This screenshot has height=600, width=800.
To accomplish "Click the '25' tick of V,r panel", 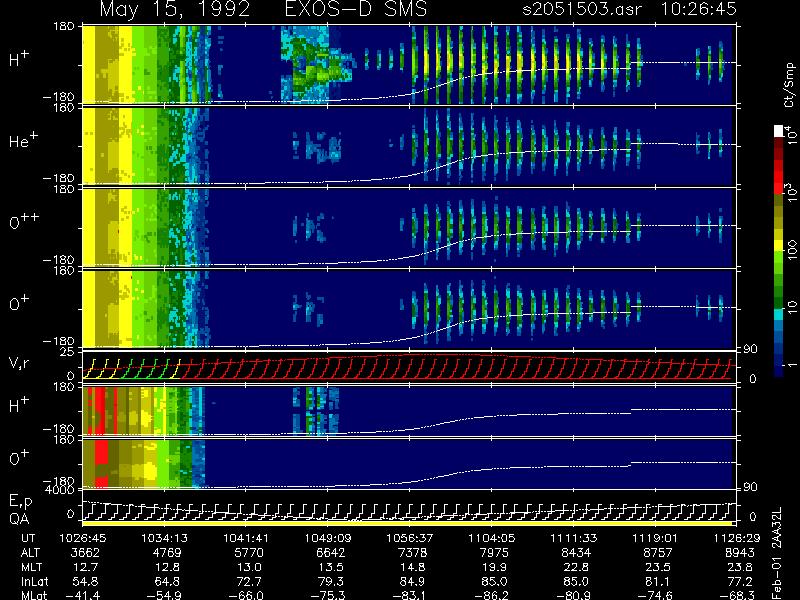I will pos(68,352).
